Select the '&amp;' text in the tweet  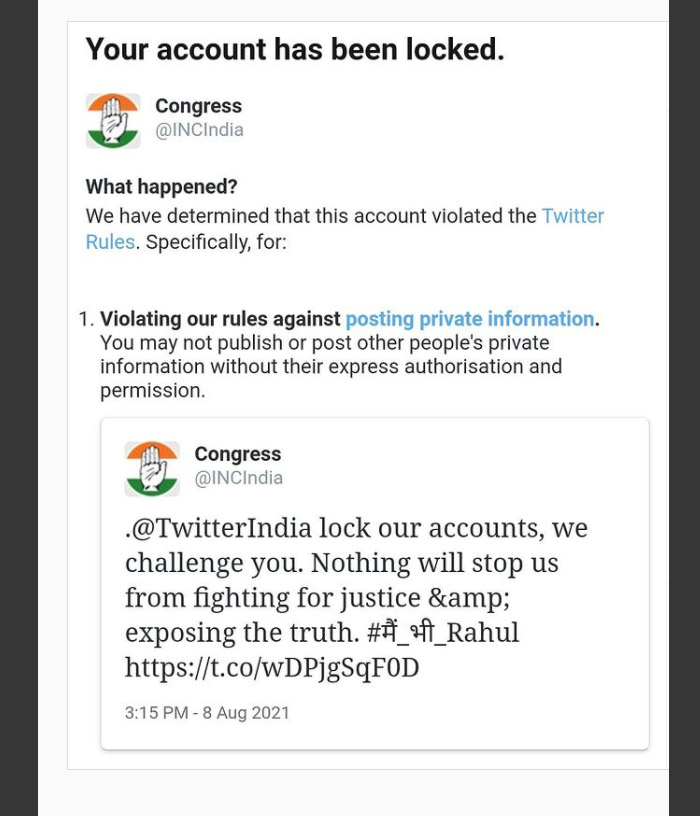coord(468,597)
